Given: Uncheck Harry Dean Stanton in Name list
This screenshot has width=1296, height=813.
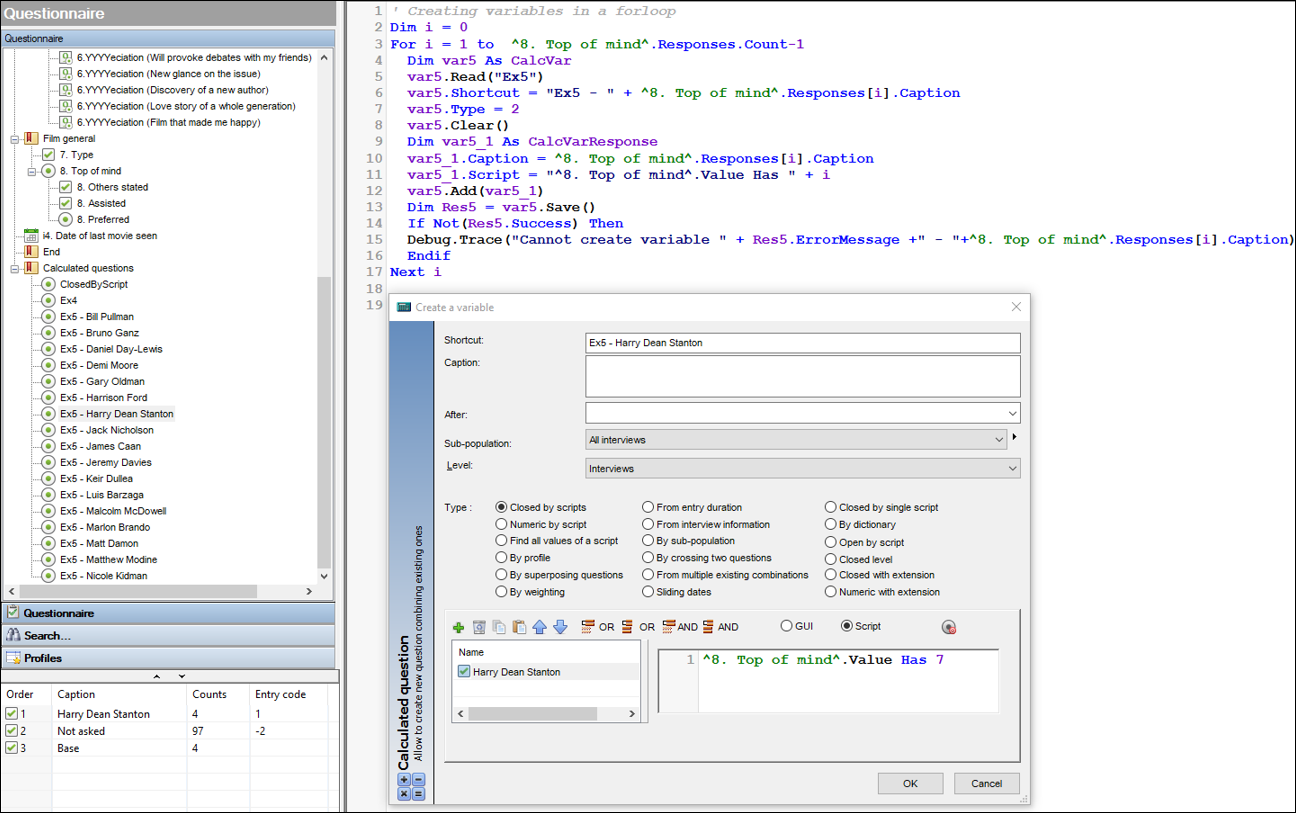Looking at the screenshot, I should 464,672.
